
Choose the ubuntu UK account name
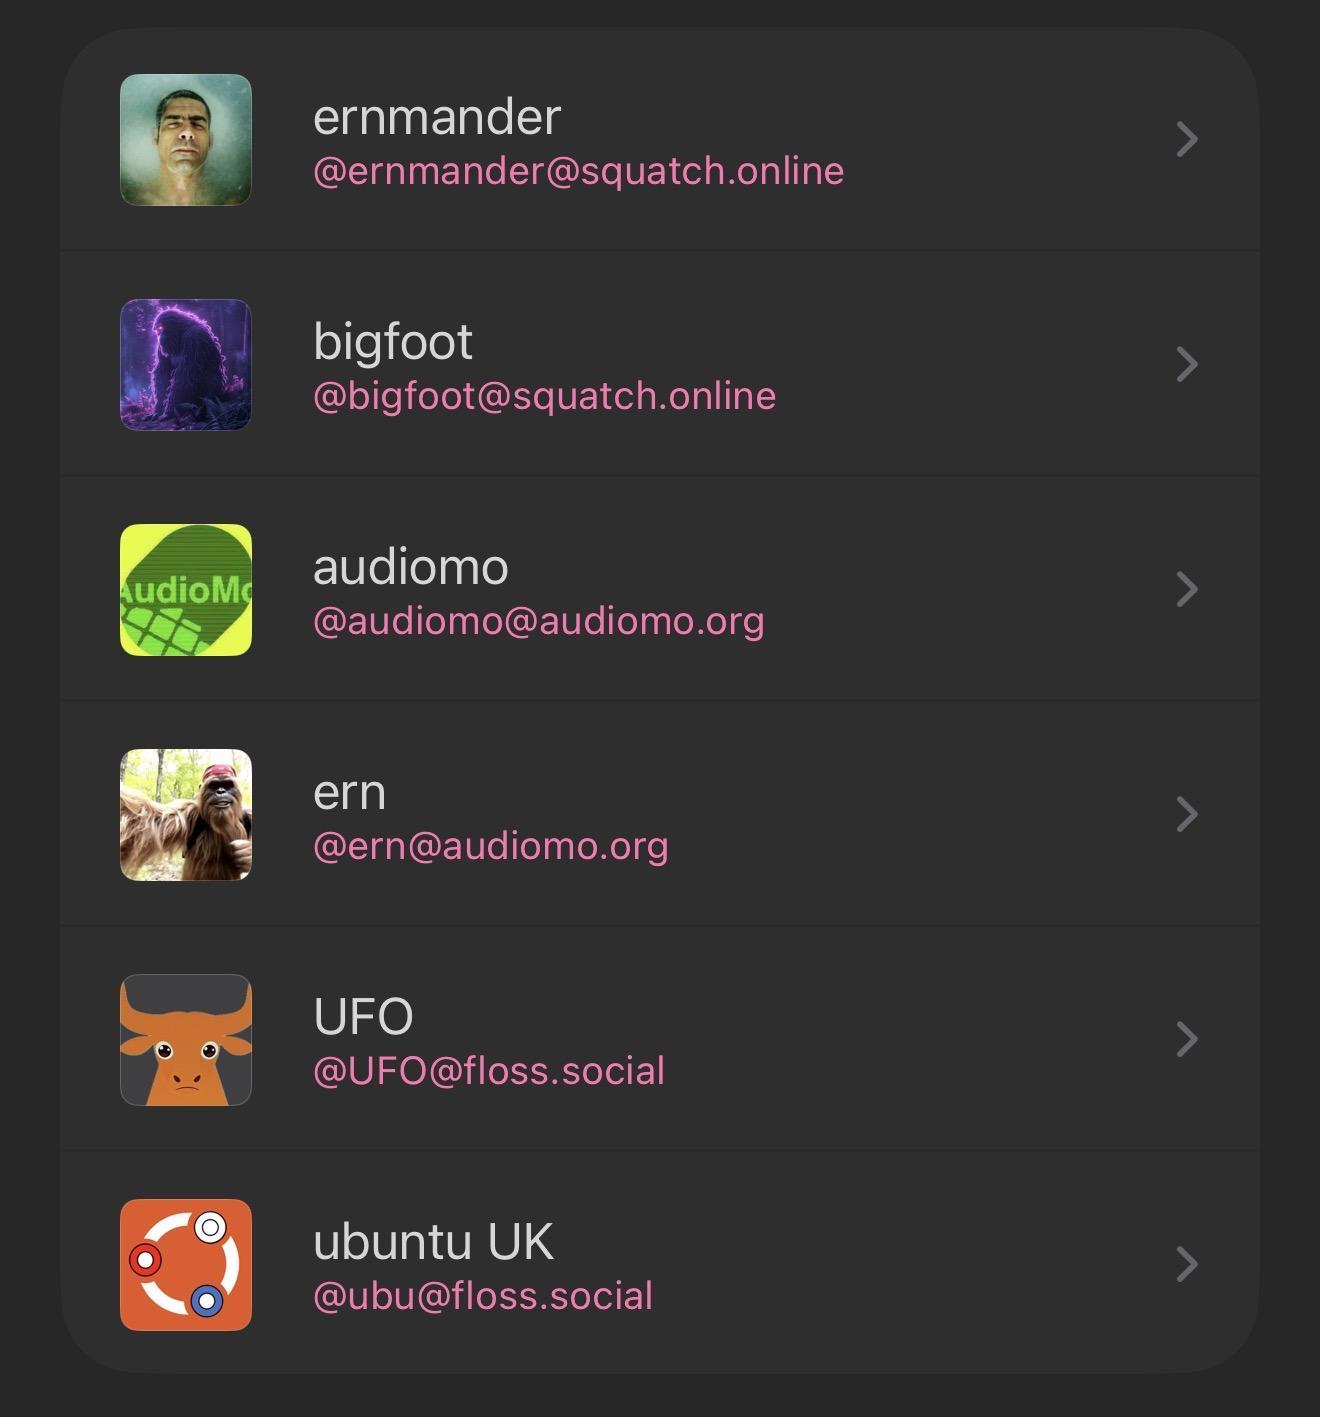pos(433,1242)
